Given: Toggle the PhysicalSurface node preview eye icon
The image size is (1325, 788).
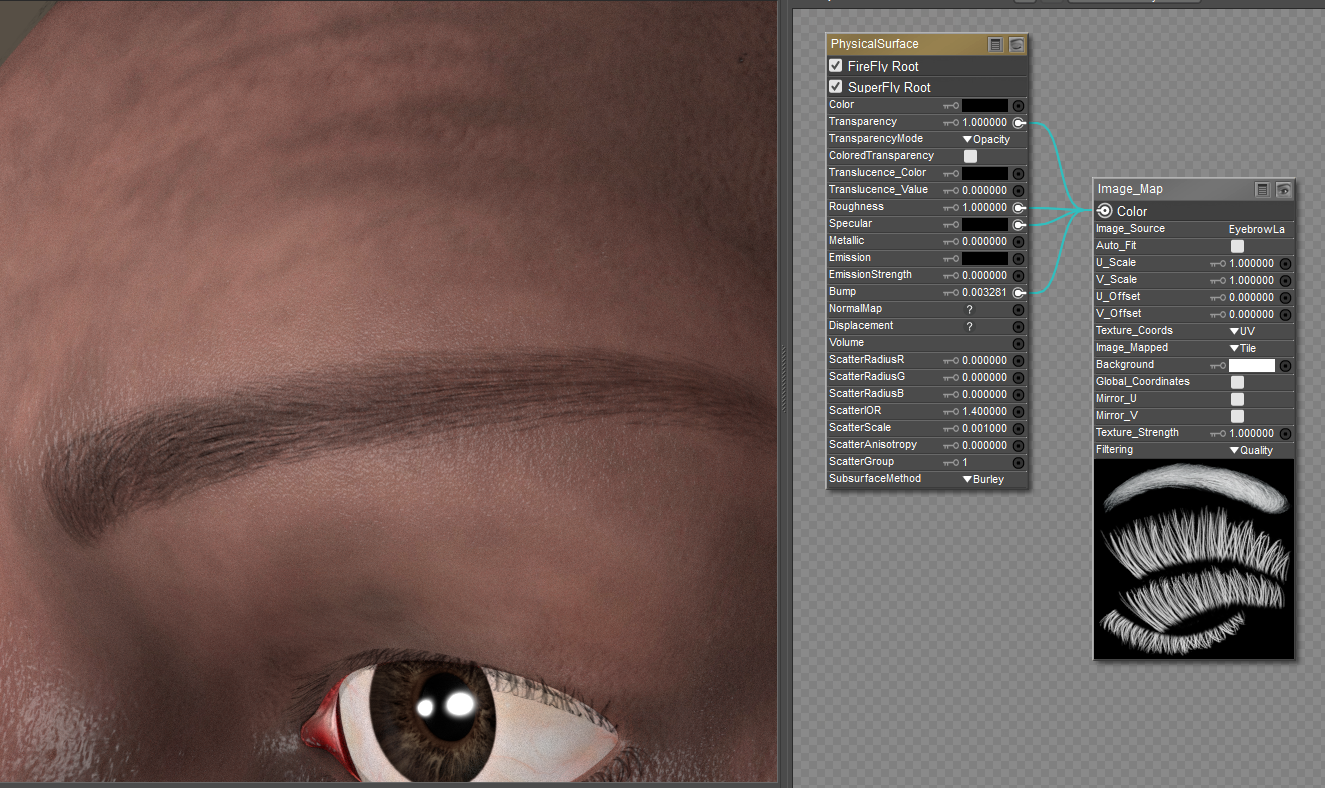Looking at the screenshot, I should 1016,44.
